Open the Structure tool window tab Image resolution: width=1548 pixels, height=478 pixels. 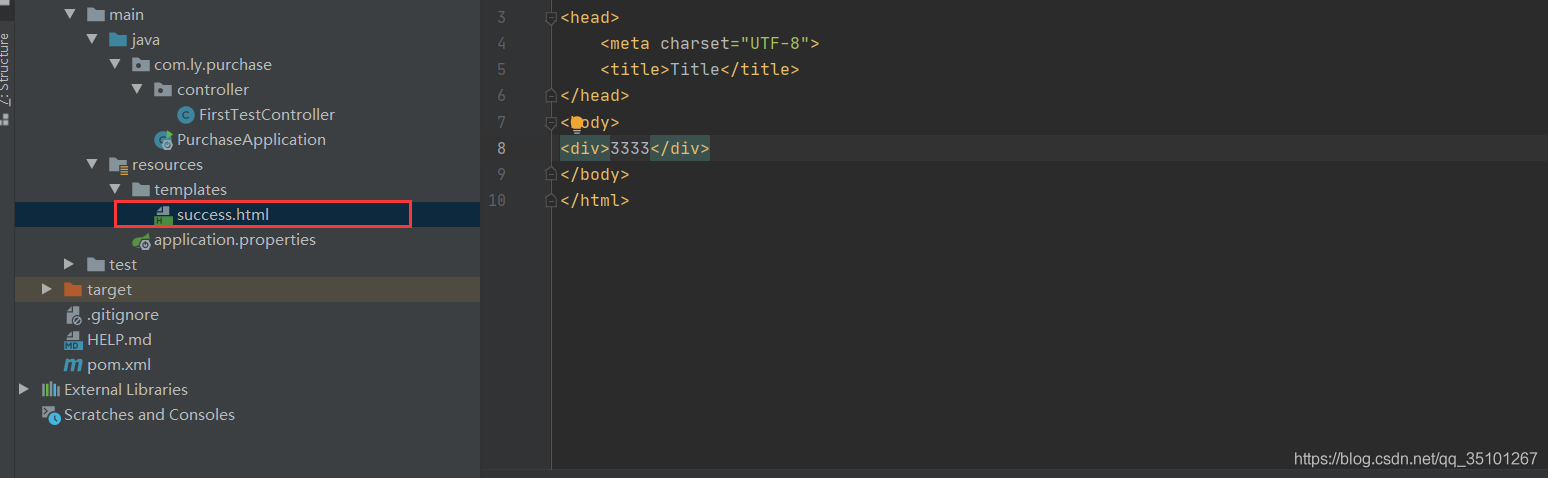click(5, 70)
